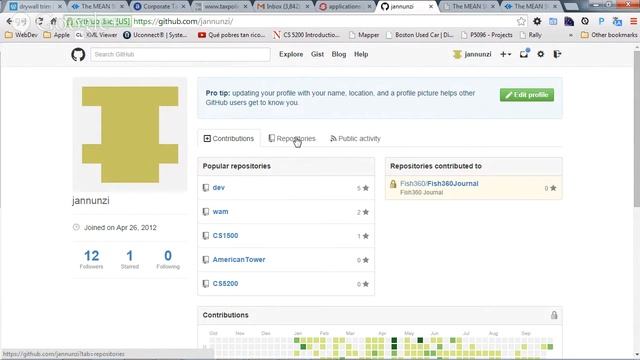Screen dimensions: 640x360
Task: Click the lock icon beside Fish360Journal
Action: [x=393, y=184]
